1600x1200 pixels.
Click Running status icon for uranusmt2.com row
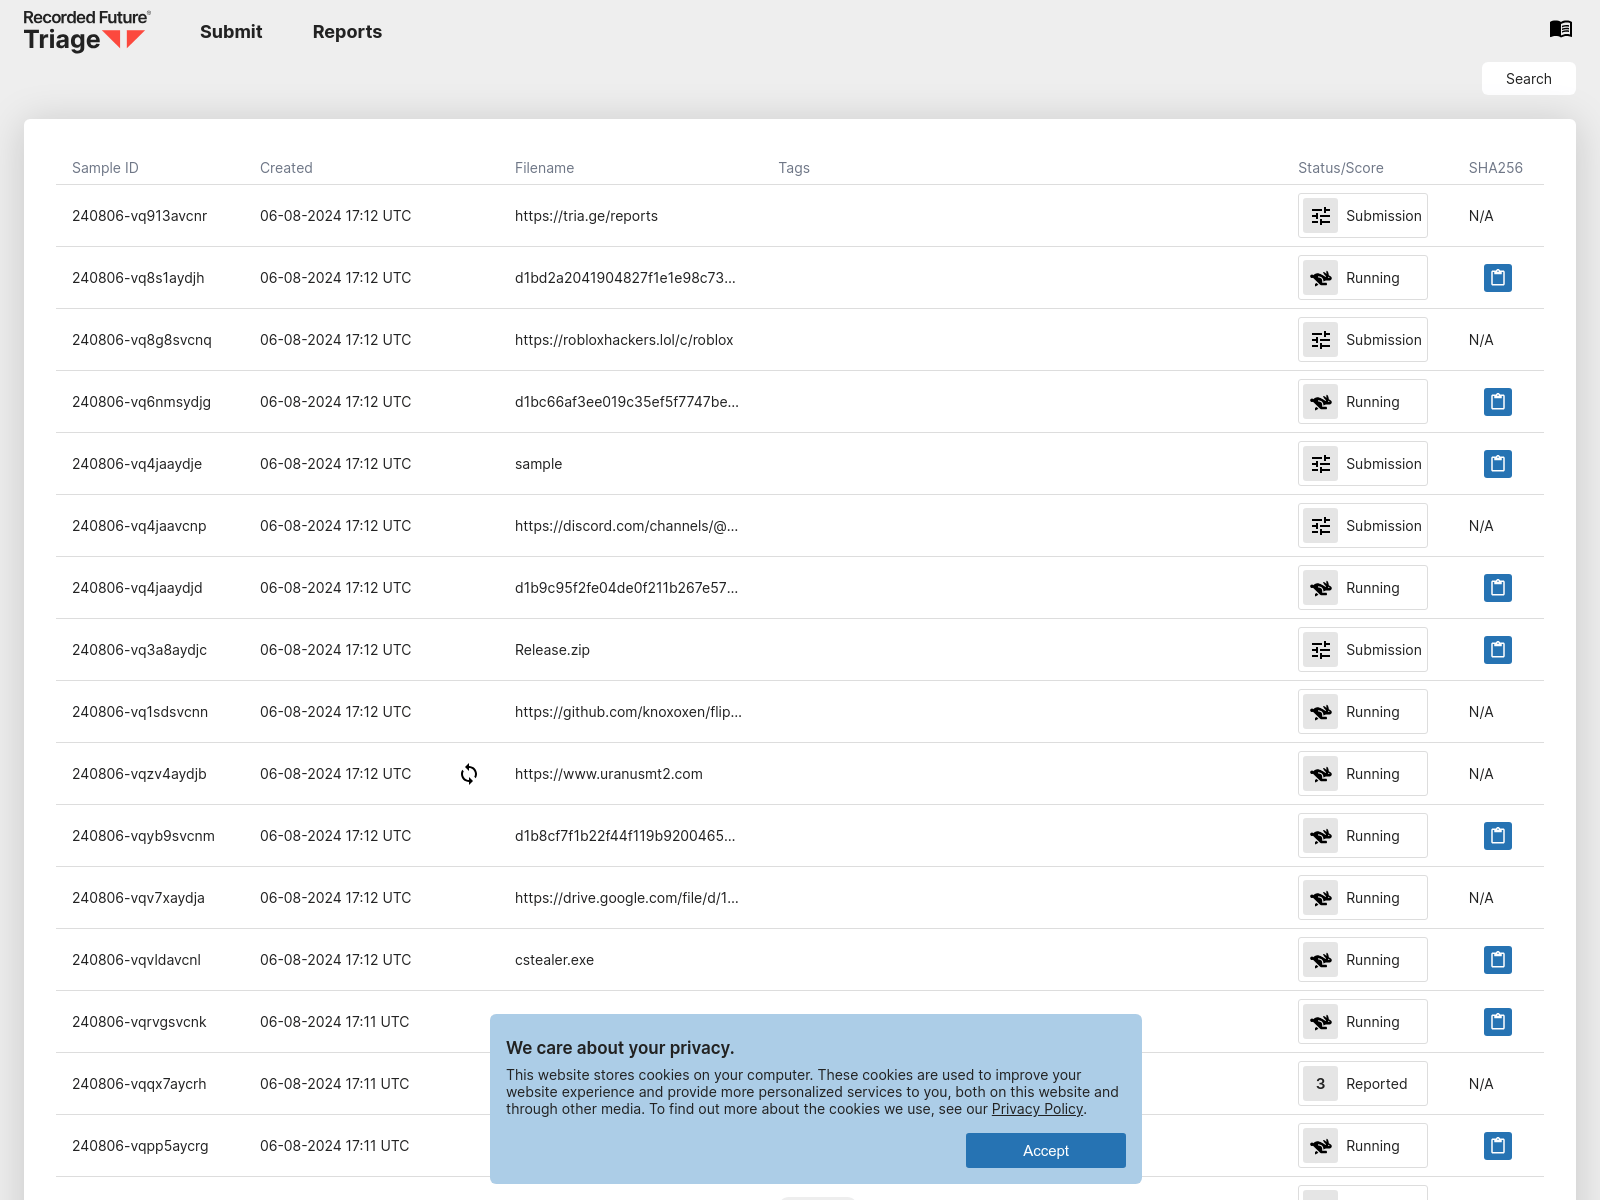pos(1320,774)
